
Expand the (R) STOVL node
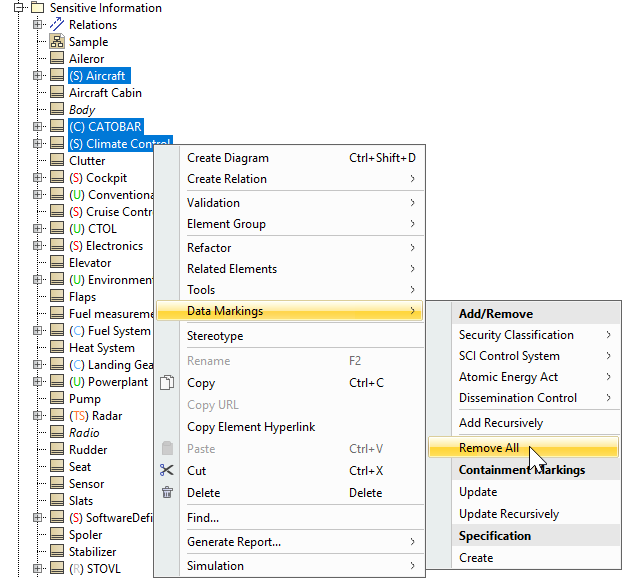[x=37, y=568]
